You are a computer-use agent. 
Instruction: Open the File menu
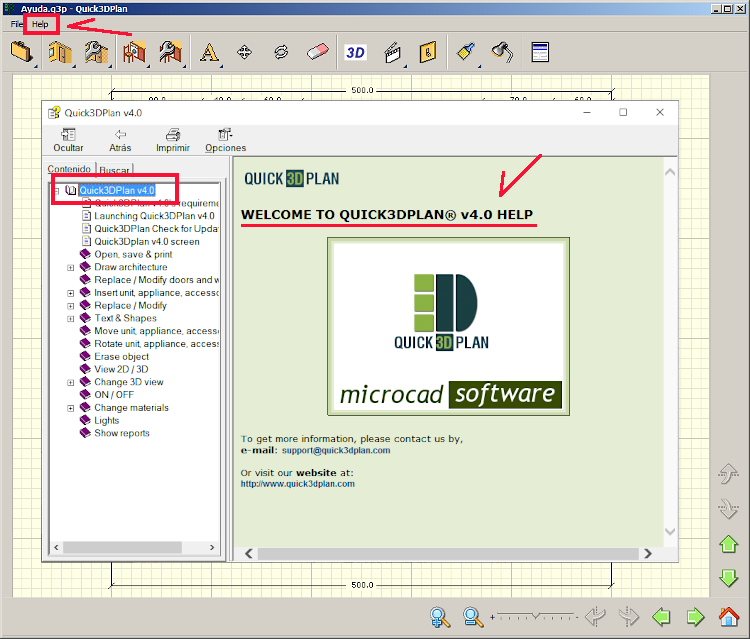(16, 24)
